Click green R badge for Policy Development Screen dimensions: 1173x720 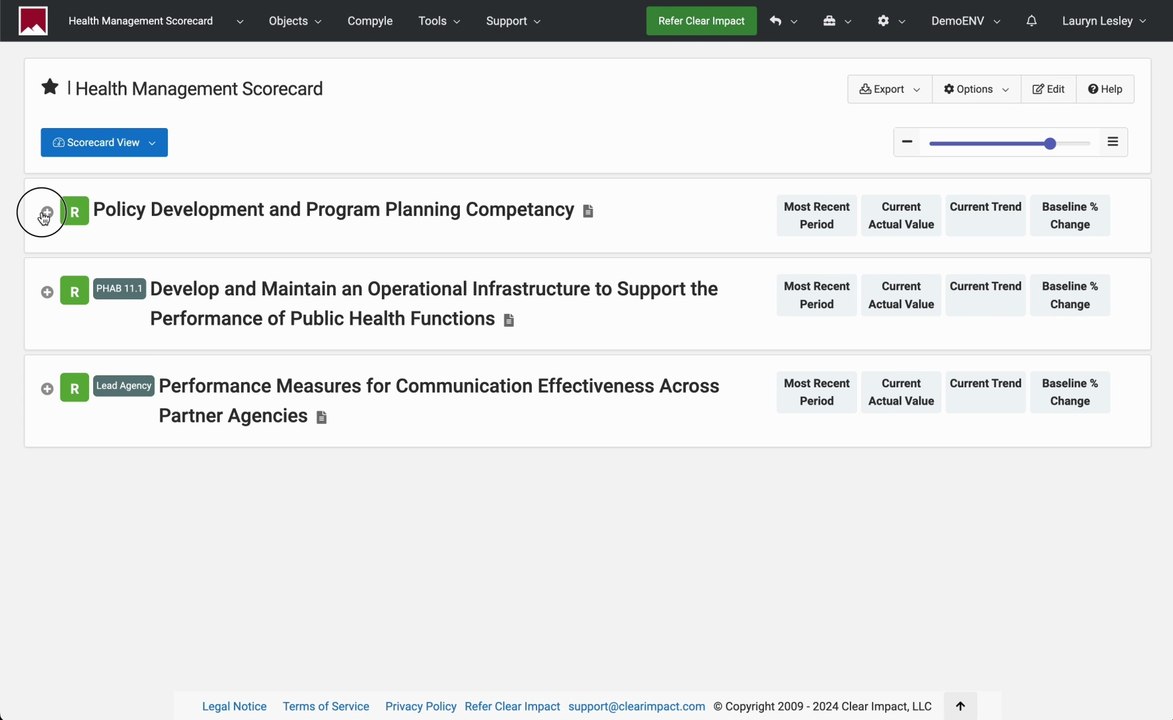click(x=75, y=211)
